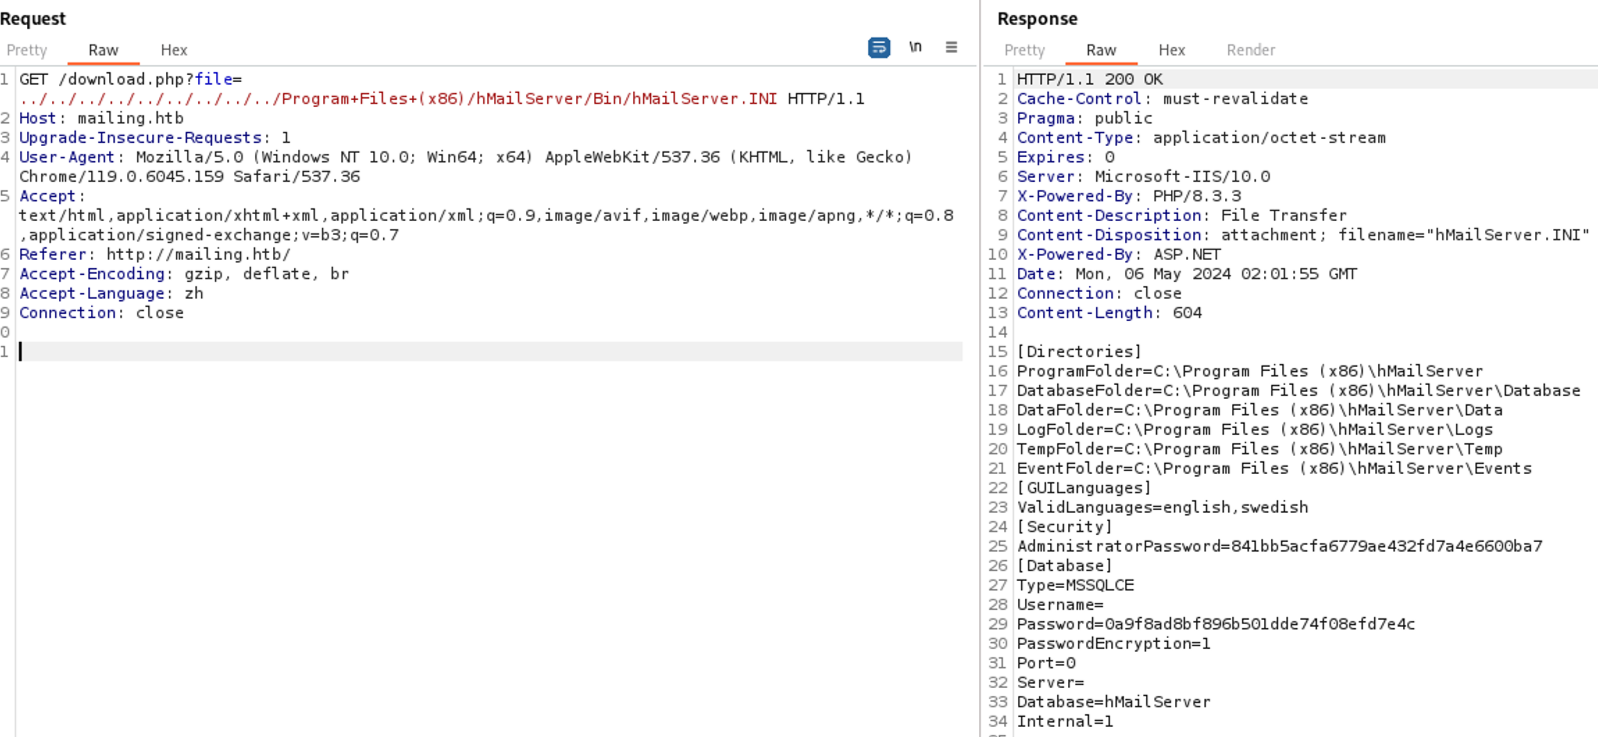Click the '[Security]' section line
This screenshot has height=737, width=1598.
1065,527
